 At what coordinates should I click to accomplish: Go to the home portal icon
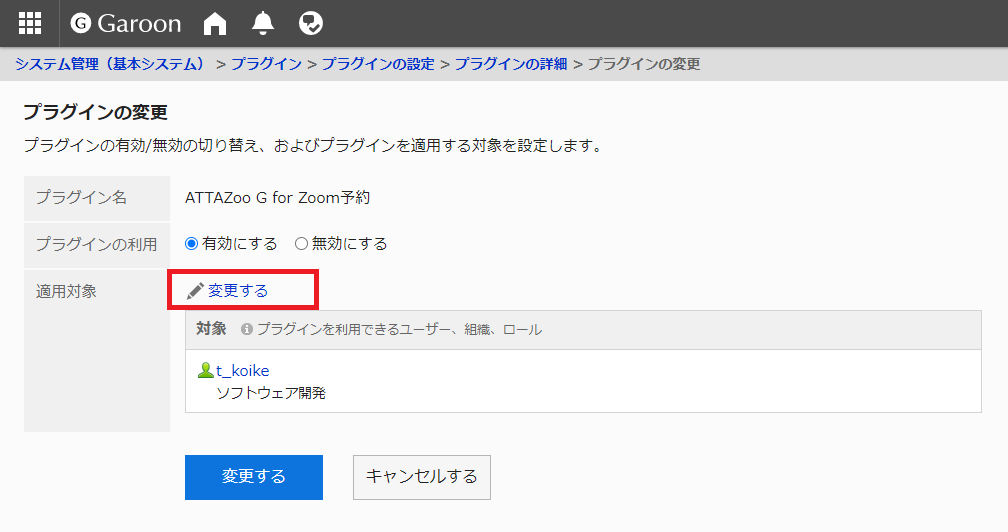[x=215, y=23]
